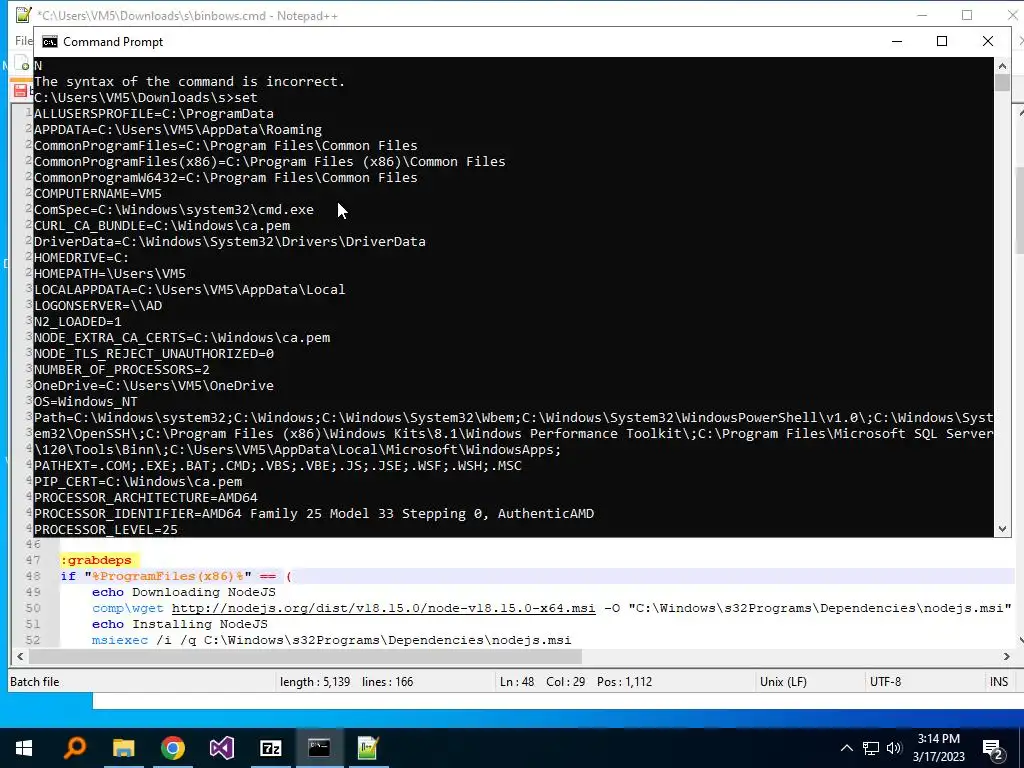Open File Explorer from the taskbar
Screen dimensions: 1024x768
tap(123, 748)
